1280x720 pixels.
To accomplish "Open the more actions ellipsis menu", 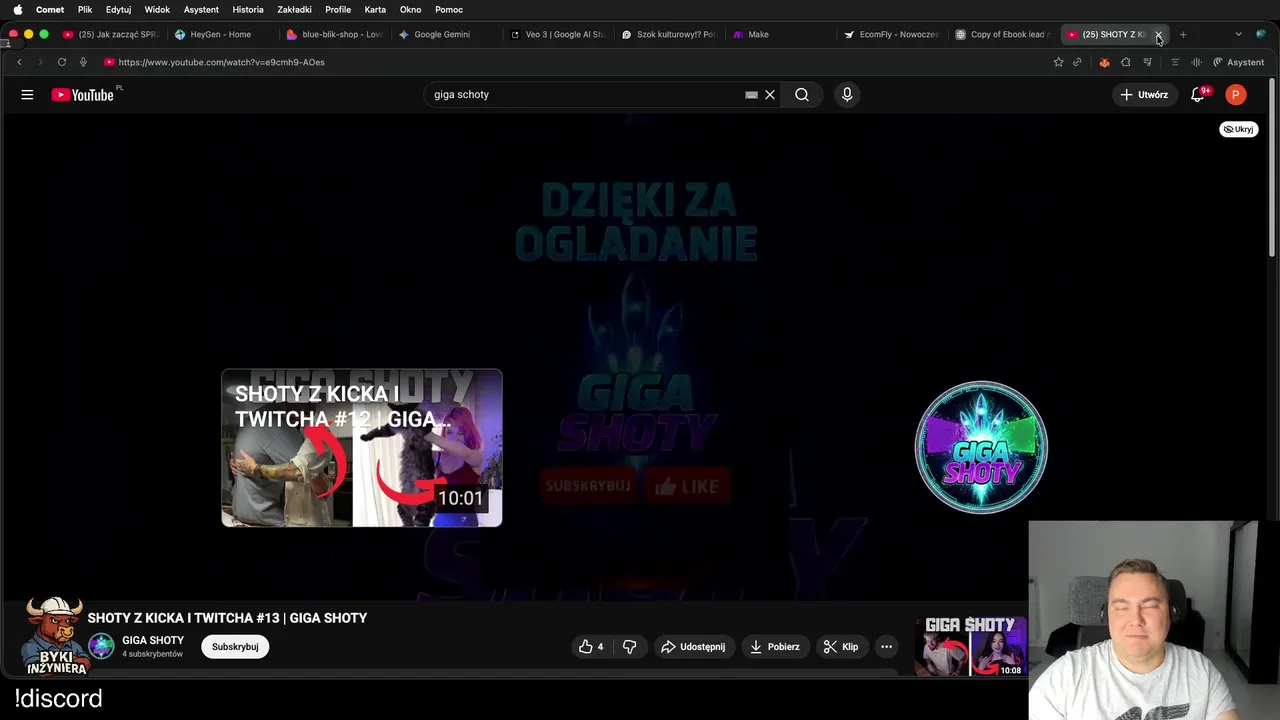I will point(886,647).
